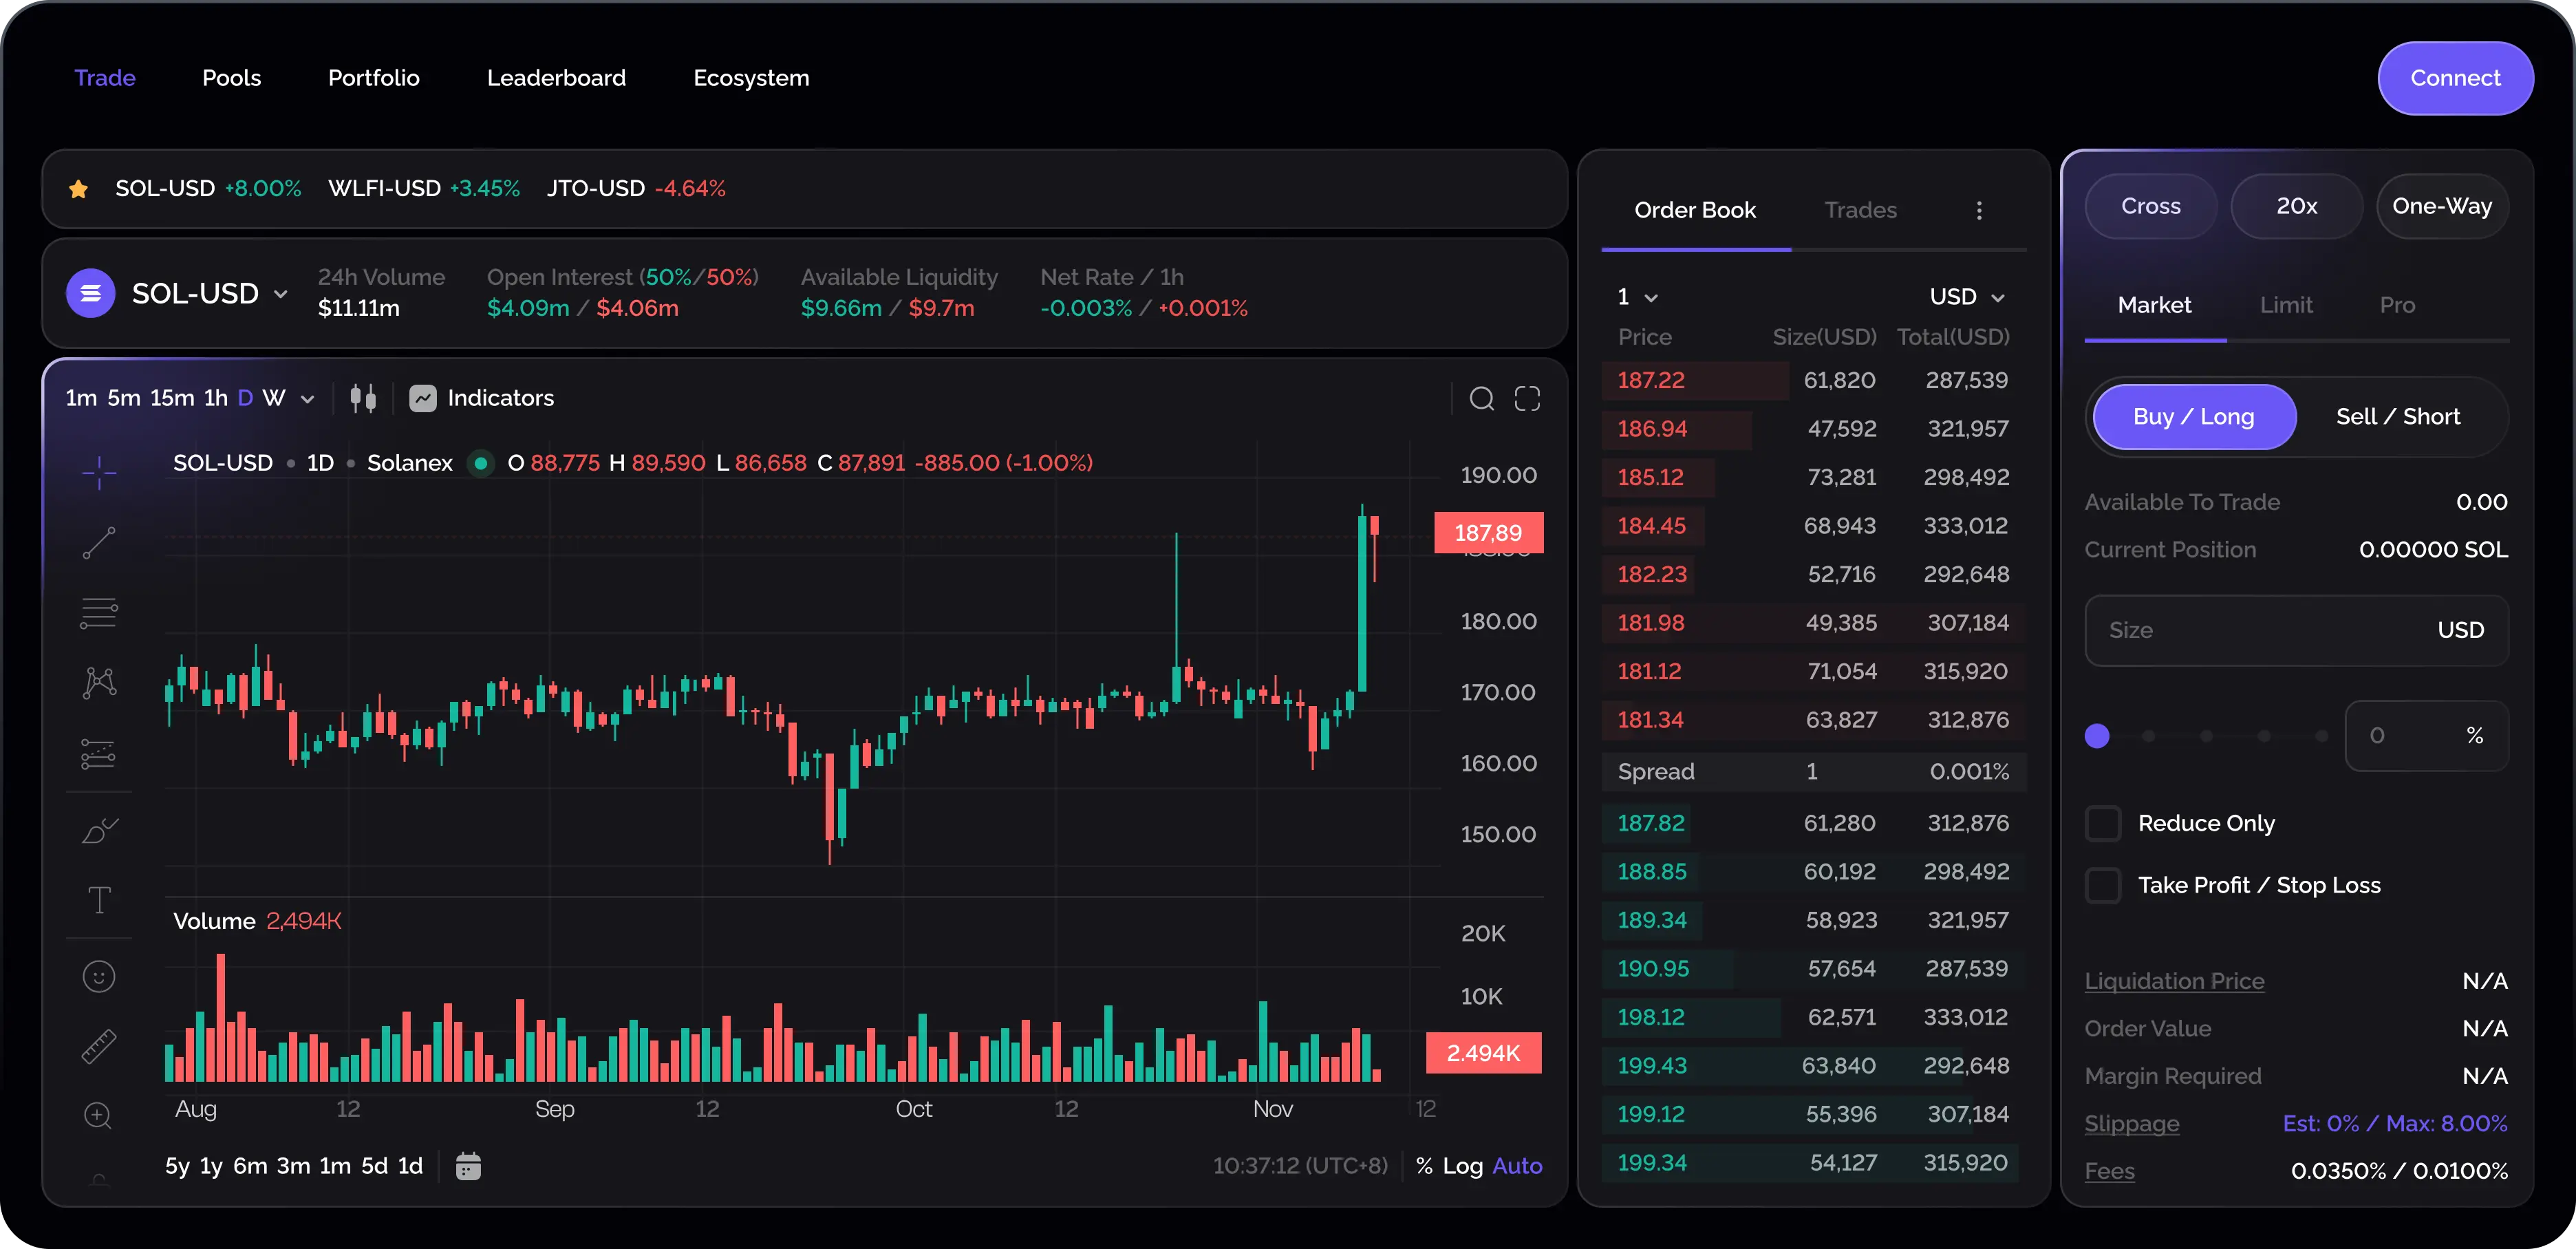Select the Limit order tab

pos(2286,305)
